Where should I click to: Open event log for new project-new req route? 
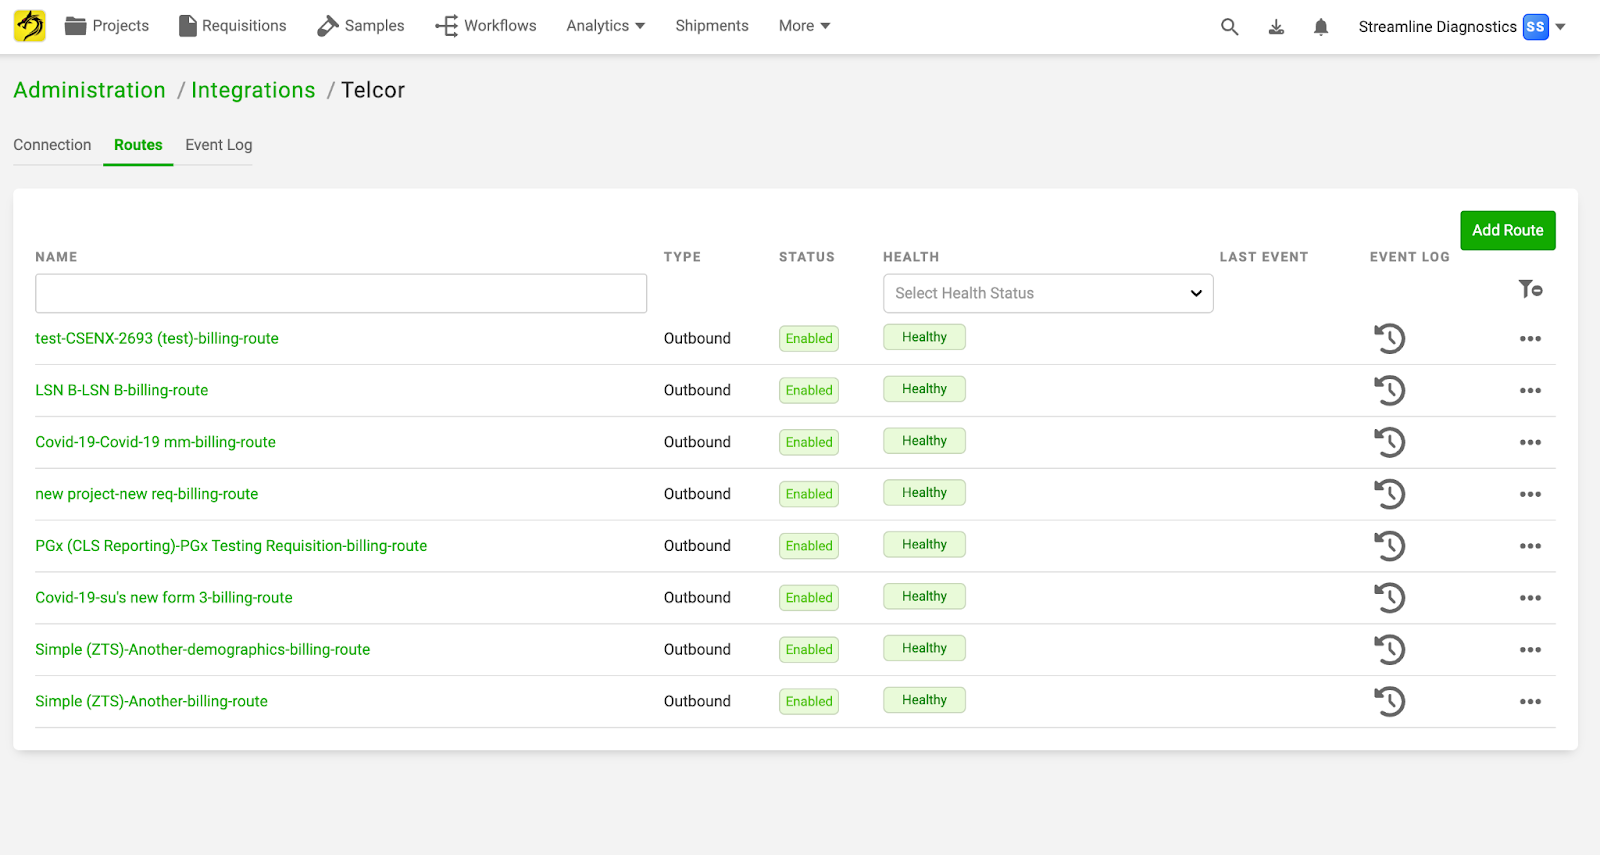[1389, 495]
